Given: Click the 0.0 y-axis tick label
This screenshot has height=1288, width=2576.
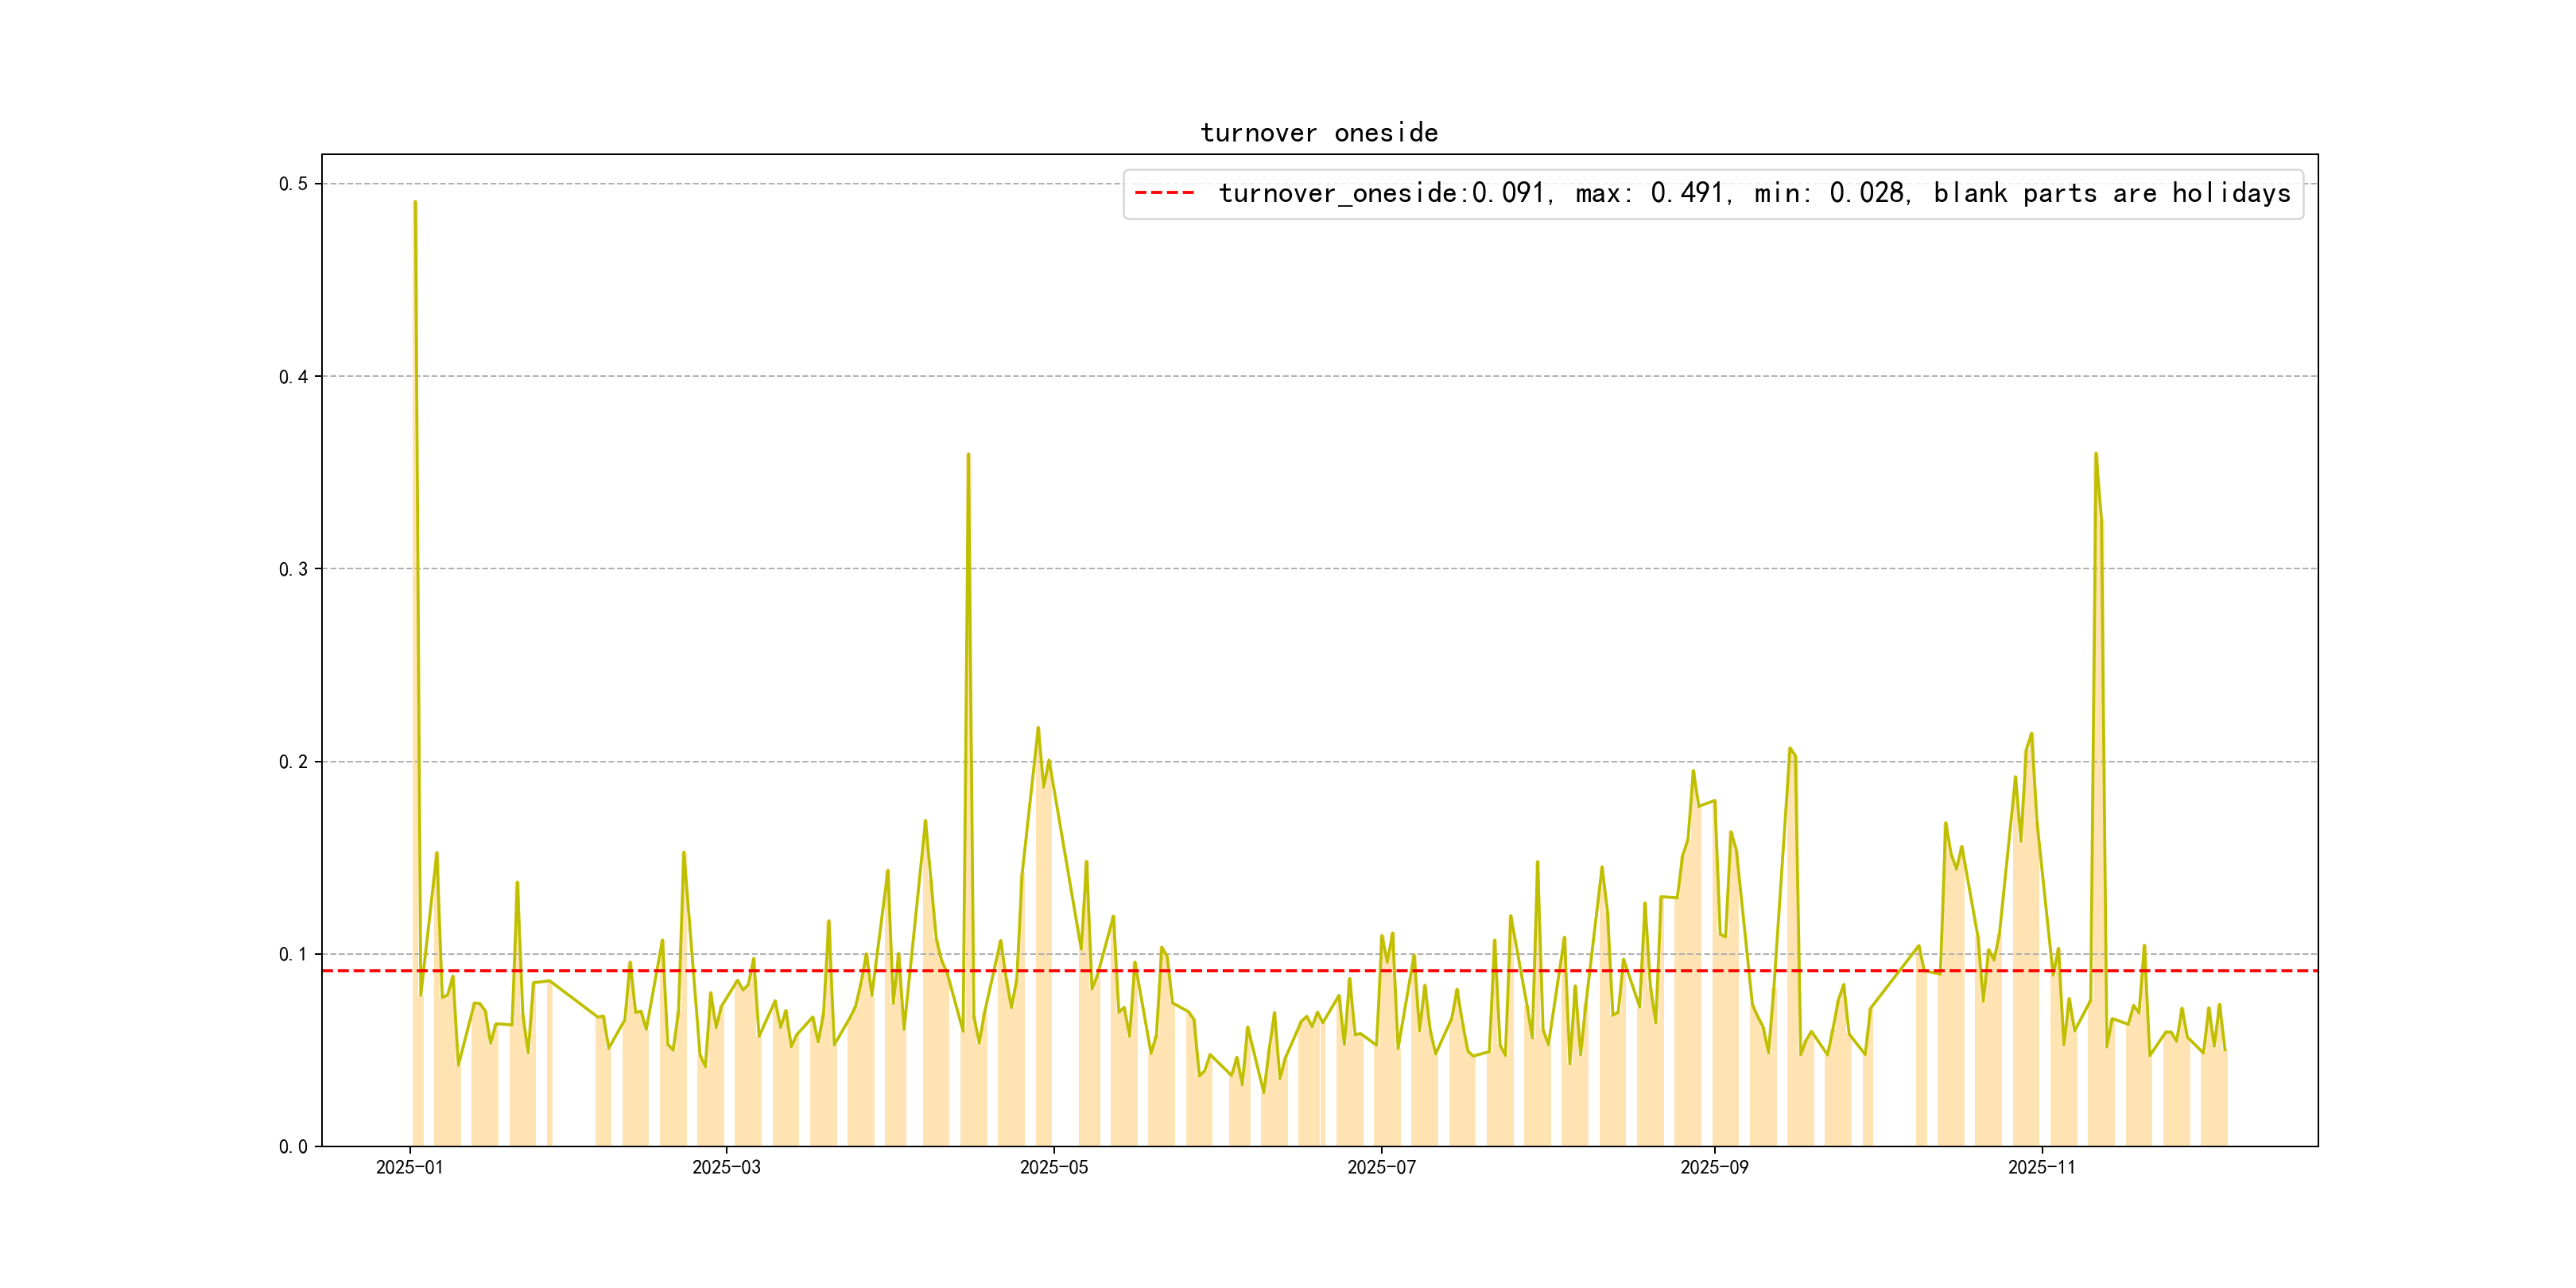Looking at the screenshot, I should [x=293, y=1147].
